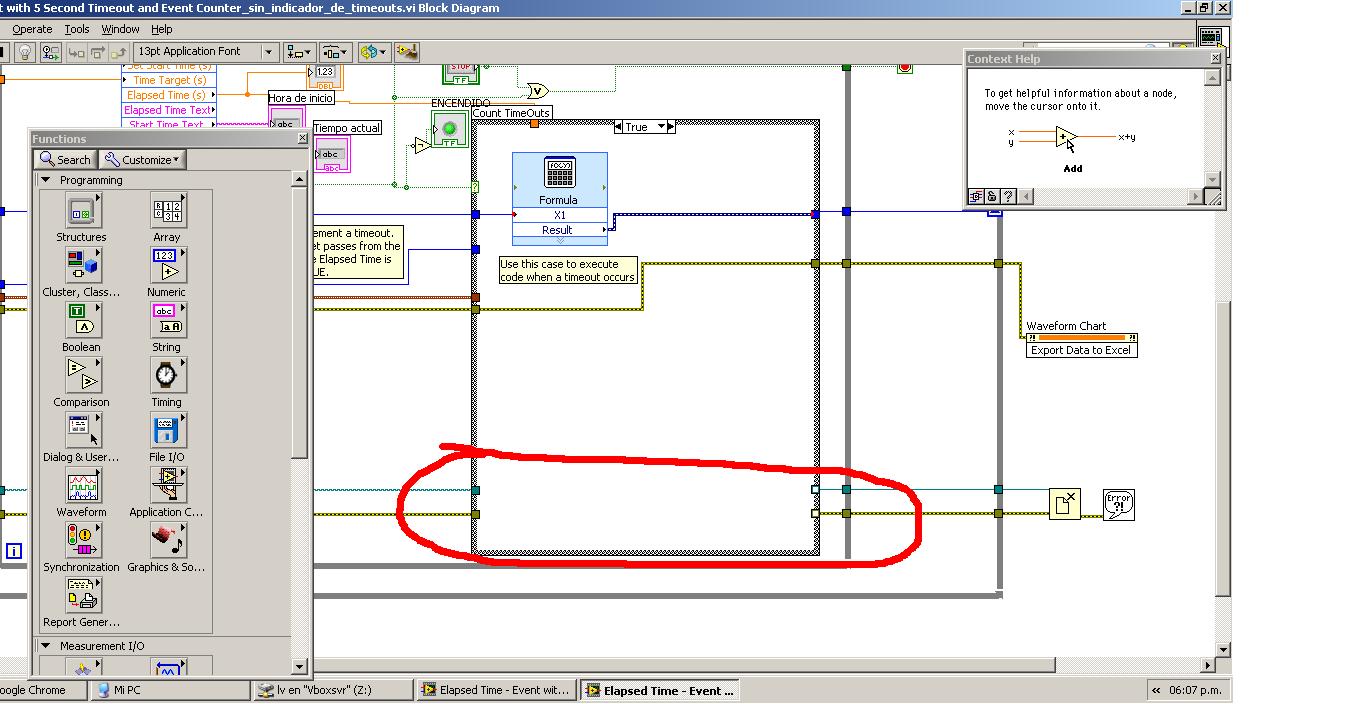The image size is (1366, 704).
Task: Open the Window menu
Action: (x=120, y=30)
